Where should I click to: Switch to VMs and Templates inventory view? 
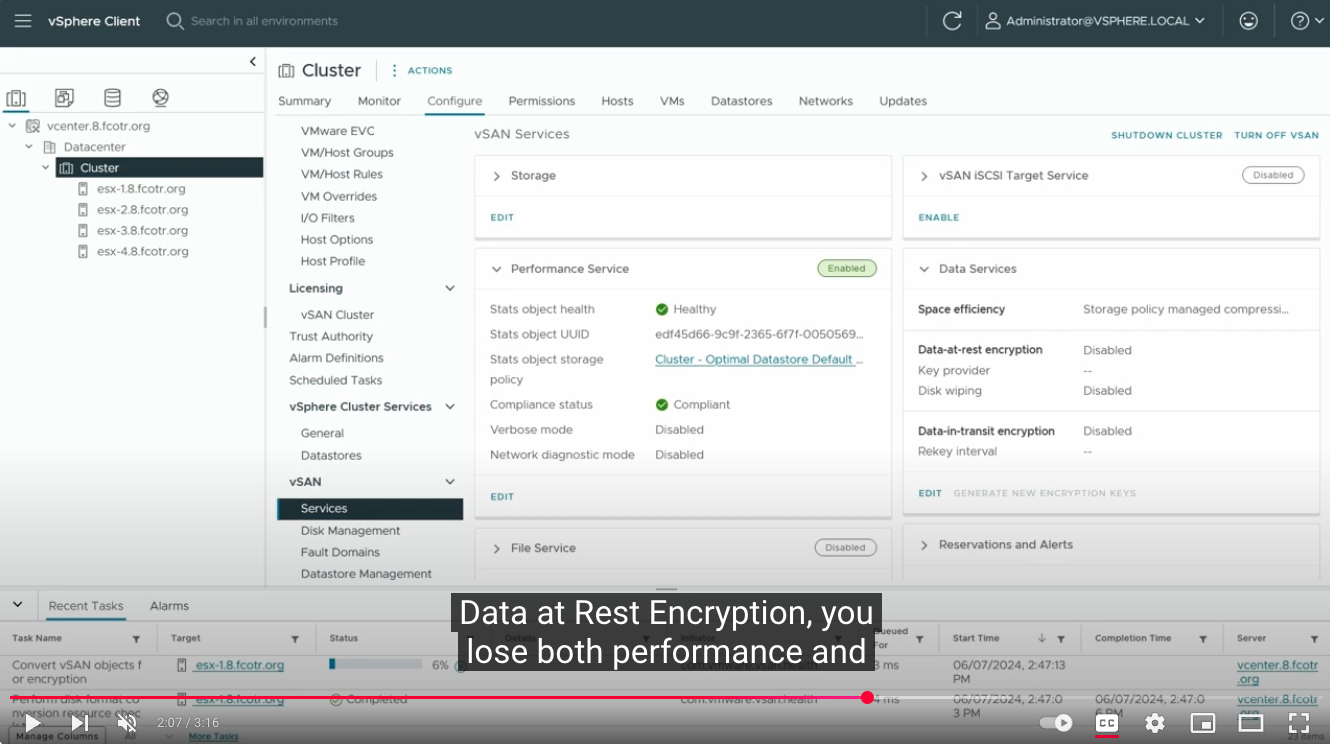pyautogui.click(x=64, y=98)
